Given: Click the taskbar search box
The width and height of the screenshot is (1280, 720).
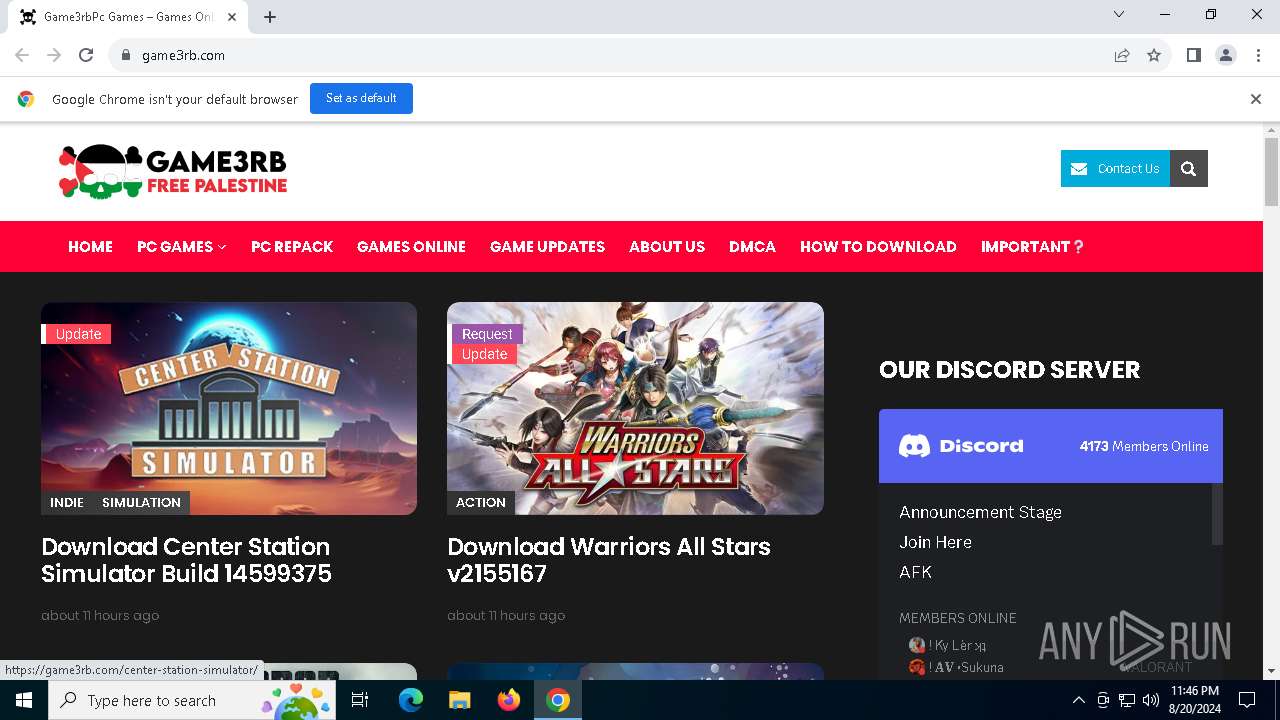Looking at the screenshot, I should [x=193, y=700].
